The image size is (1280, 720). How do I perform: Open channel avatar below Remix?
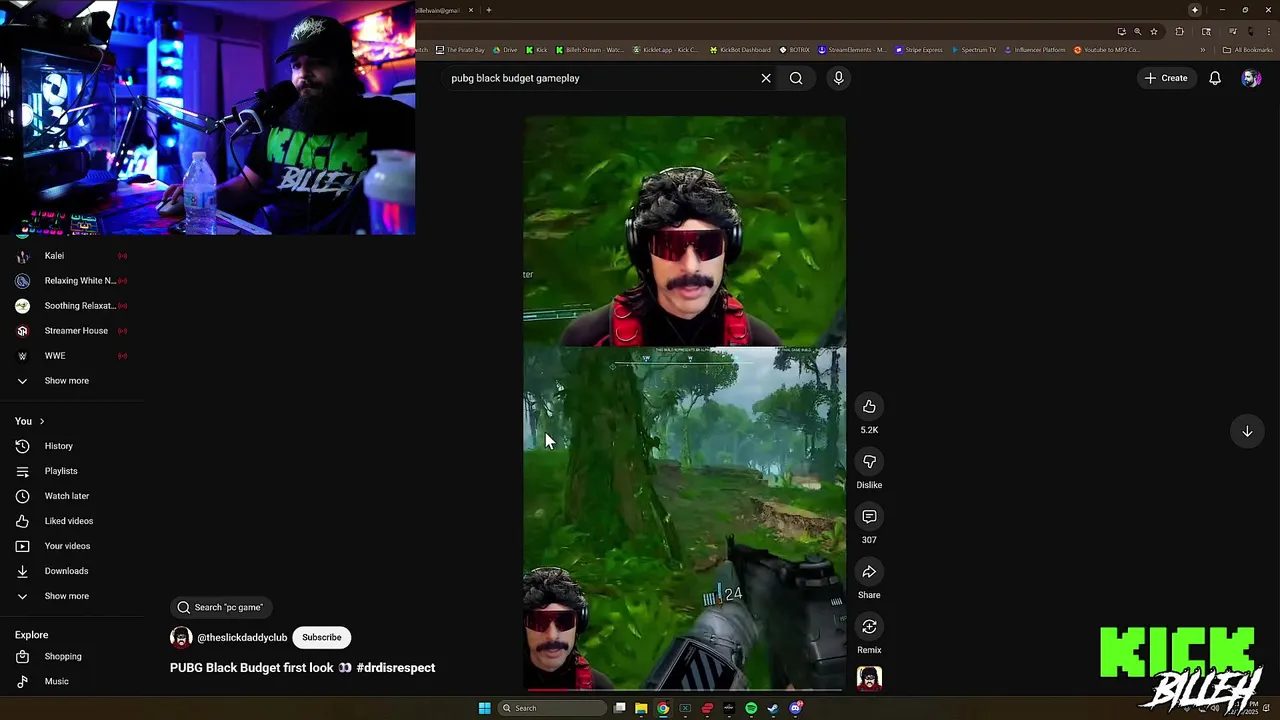coord(869,679)
